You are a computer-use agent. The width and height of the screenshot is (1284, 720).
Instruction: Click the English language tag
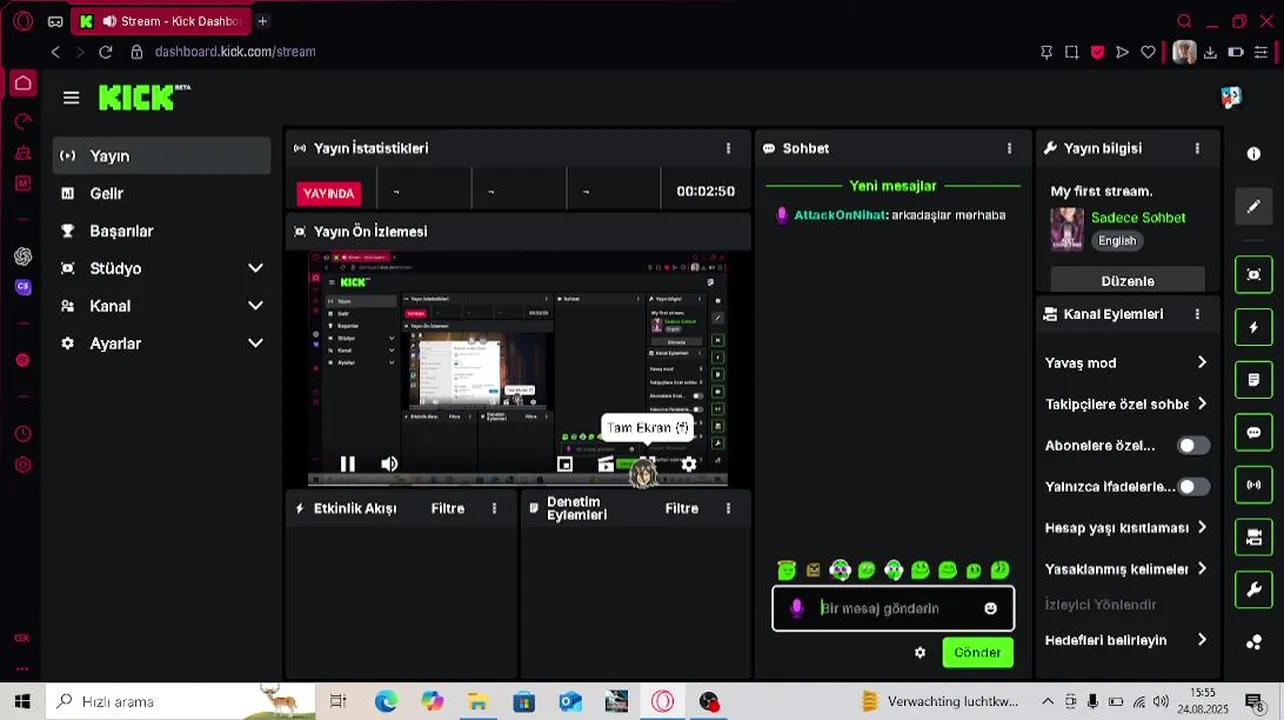point(1117,241)
